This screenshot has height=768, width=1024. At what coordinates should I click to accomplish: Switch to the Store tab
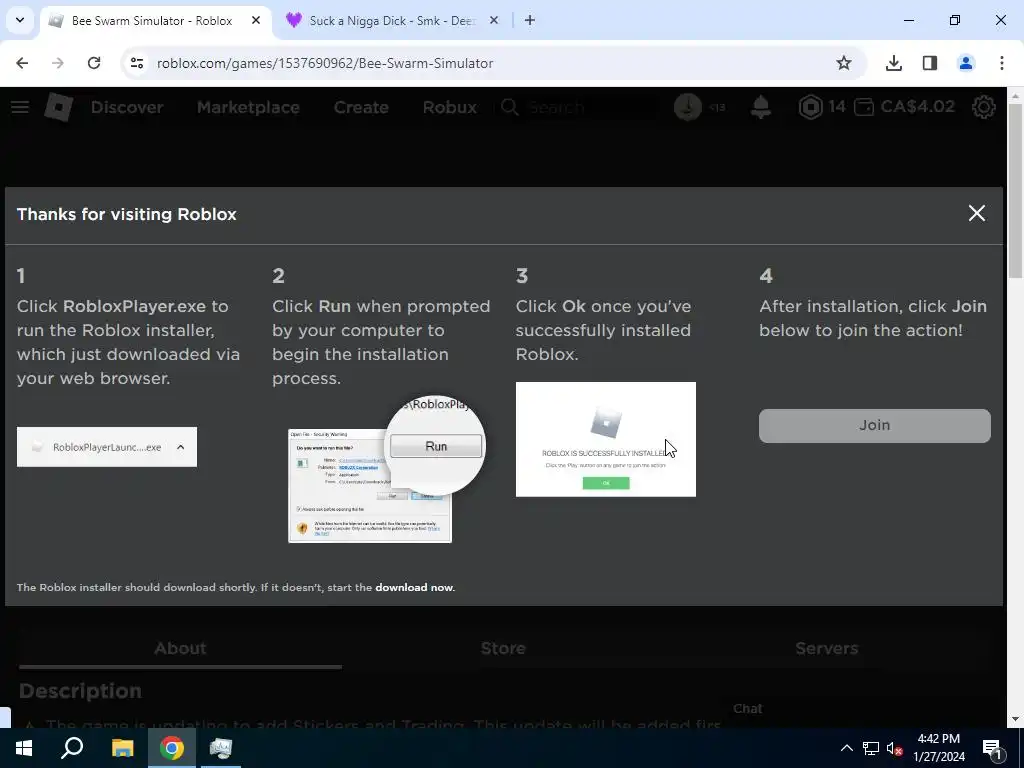click(503, 648)
